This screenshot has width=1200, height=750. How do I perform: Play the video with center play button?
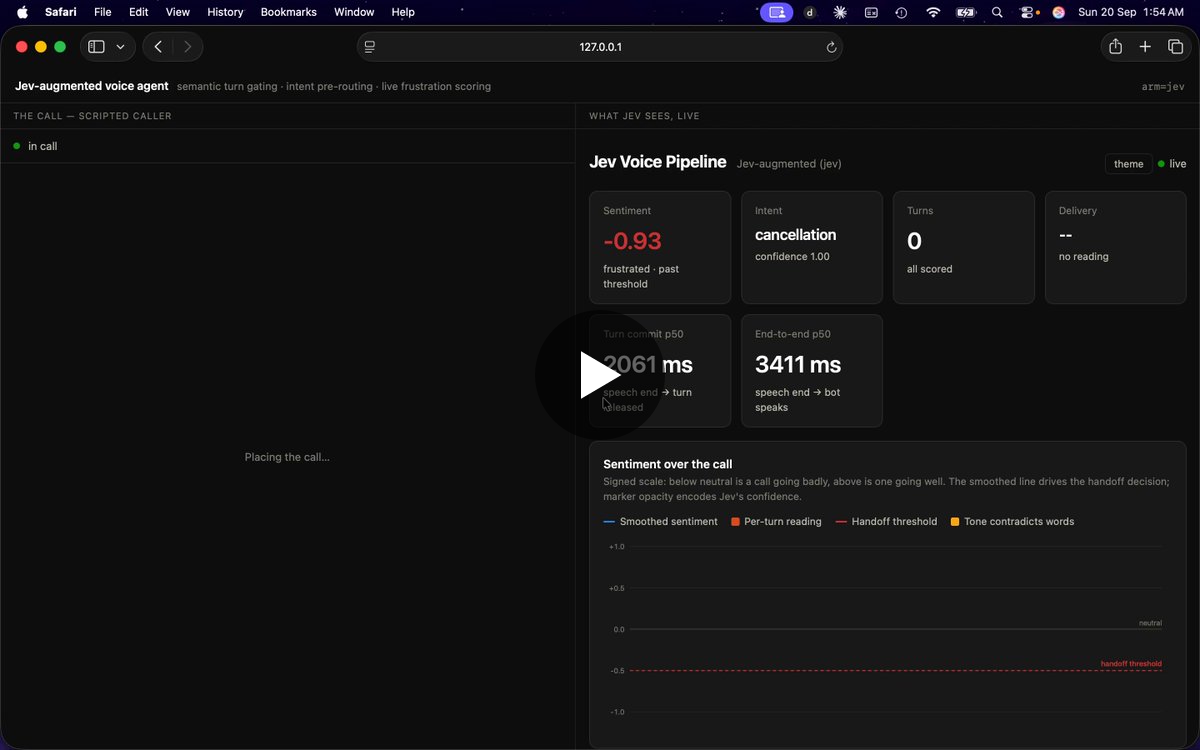599,375
